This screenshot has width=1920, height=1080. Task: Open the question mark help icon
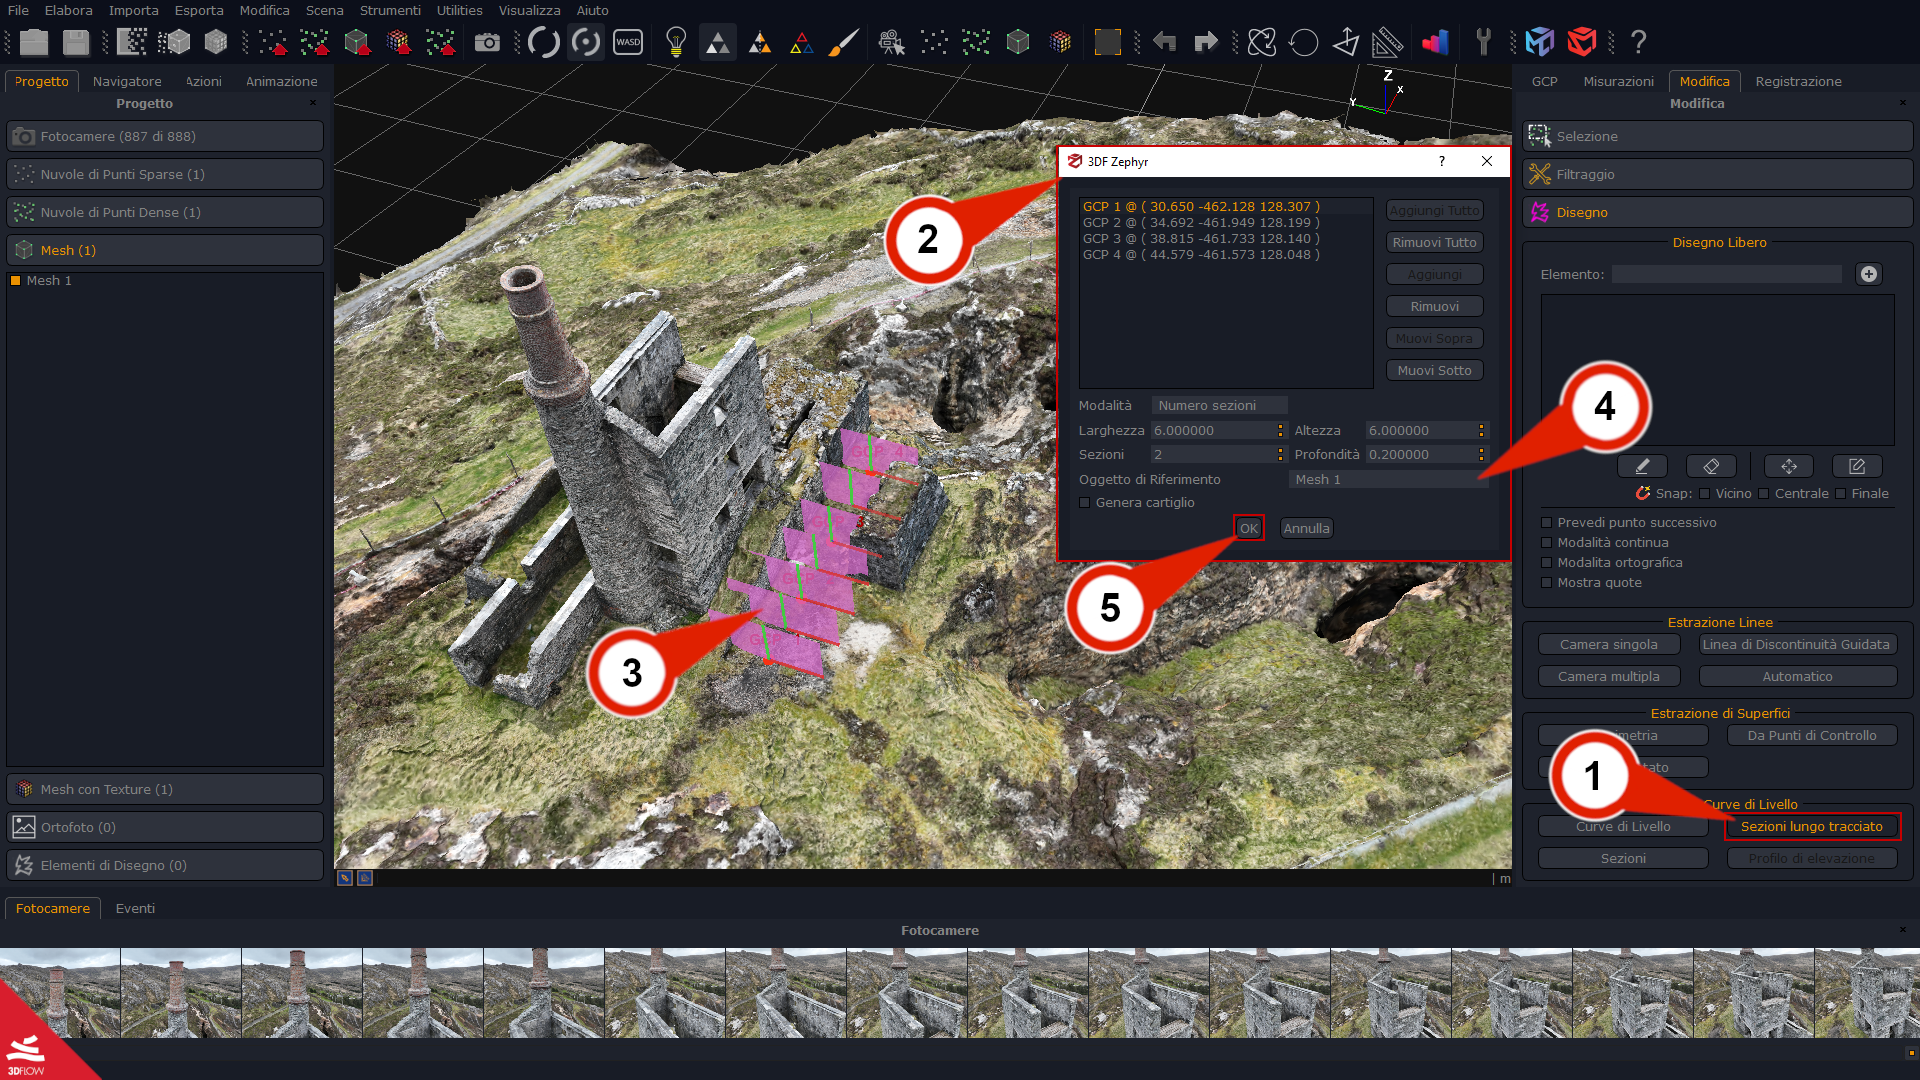tap(1638, 42)
